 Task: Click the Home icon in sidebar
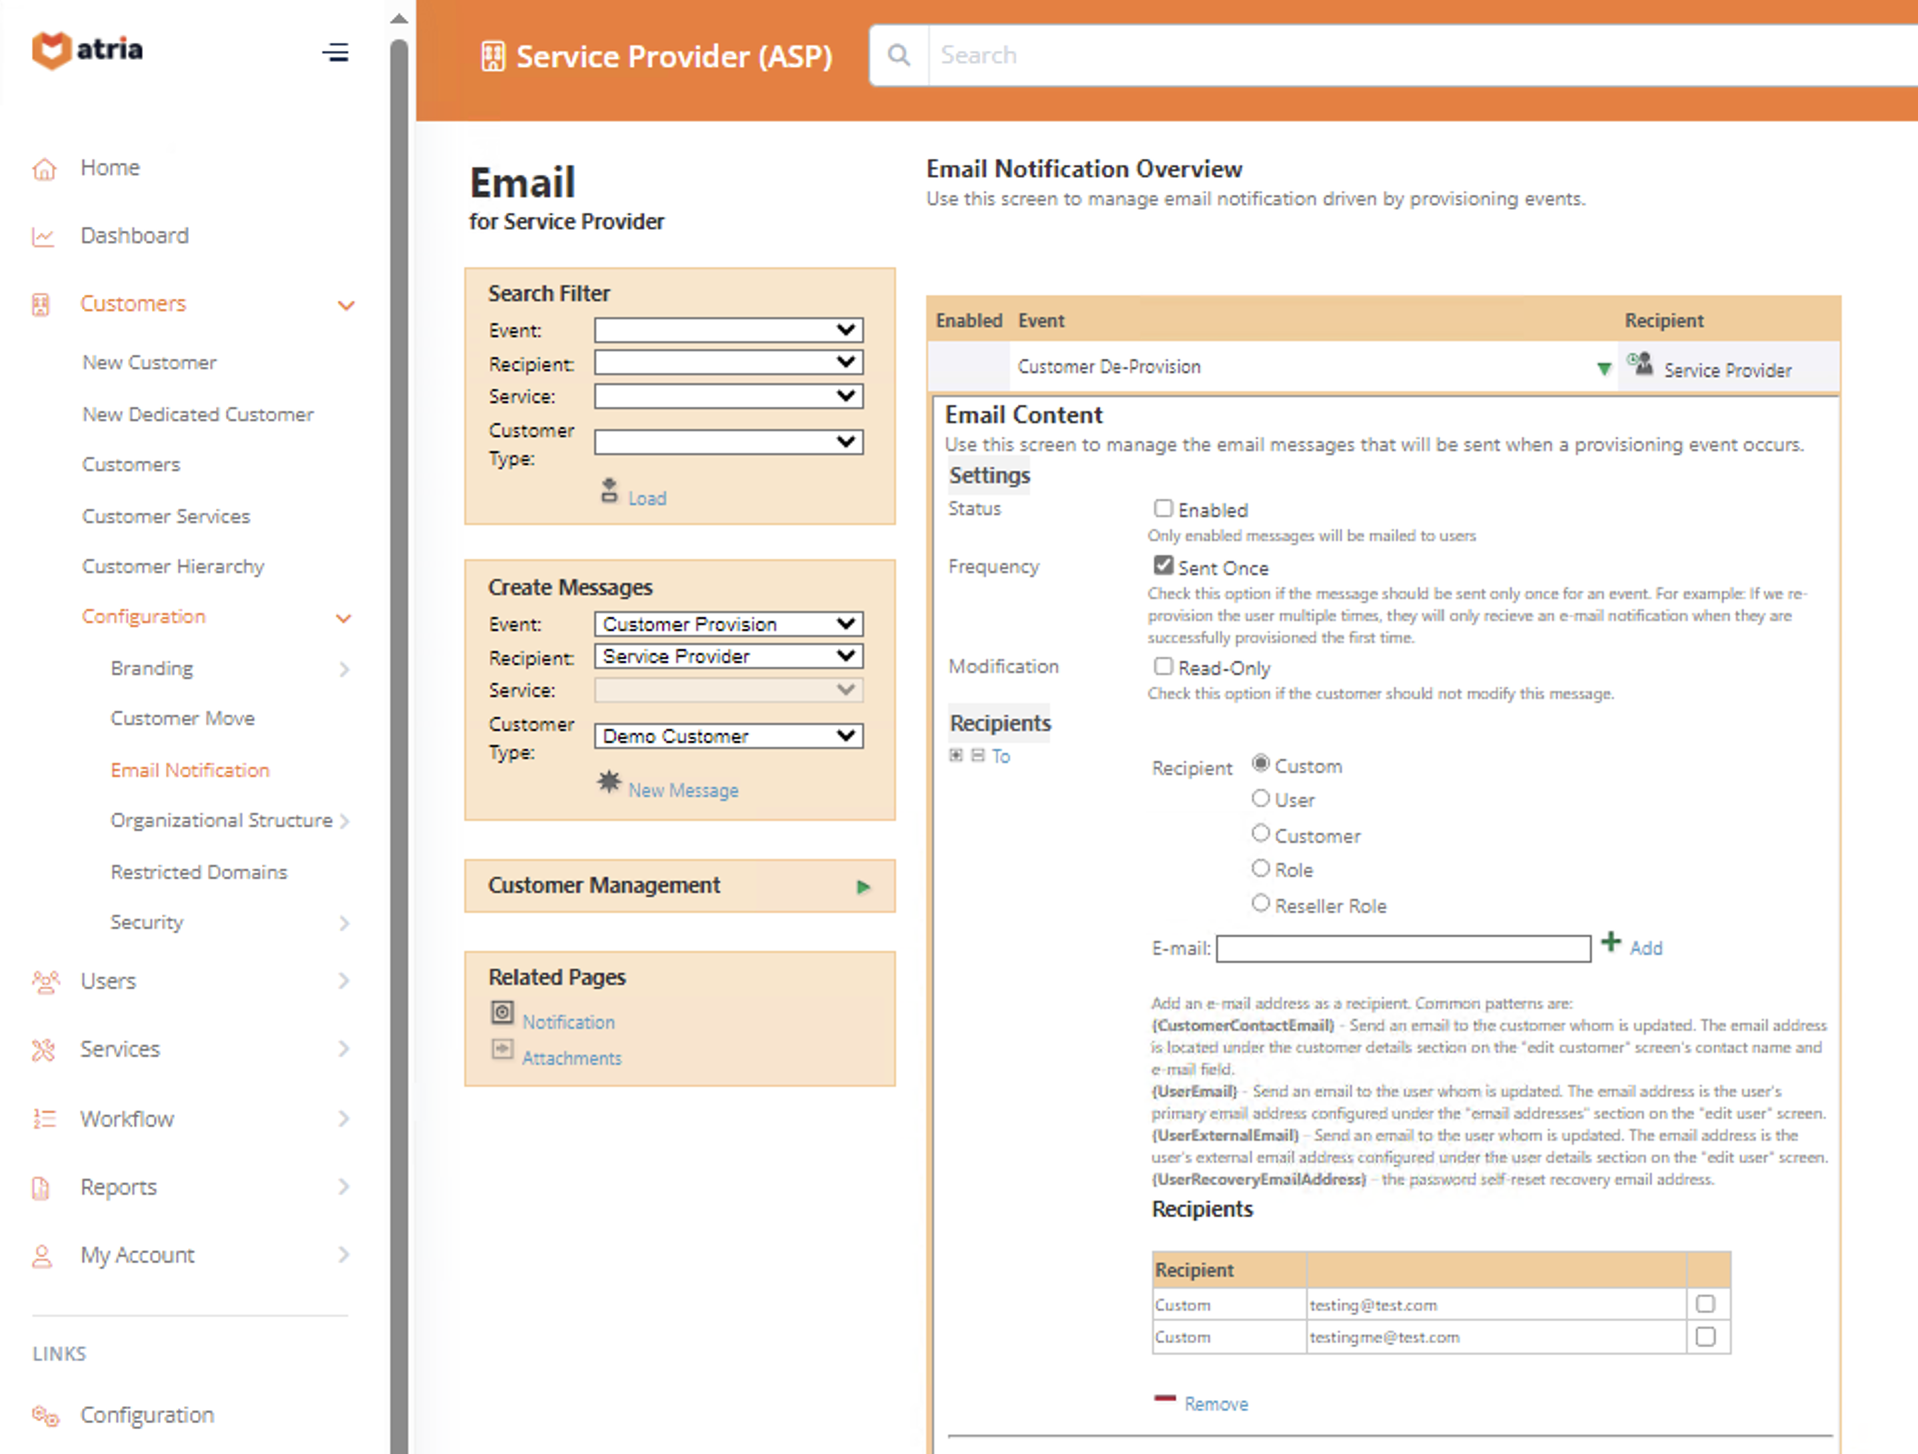pos(44,169)
